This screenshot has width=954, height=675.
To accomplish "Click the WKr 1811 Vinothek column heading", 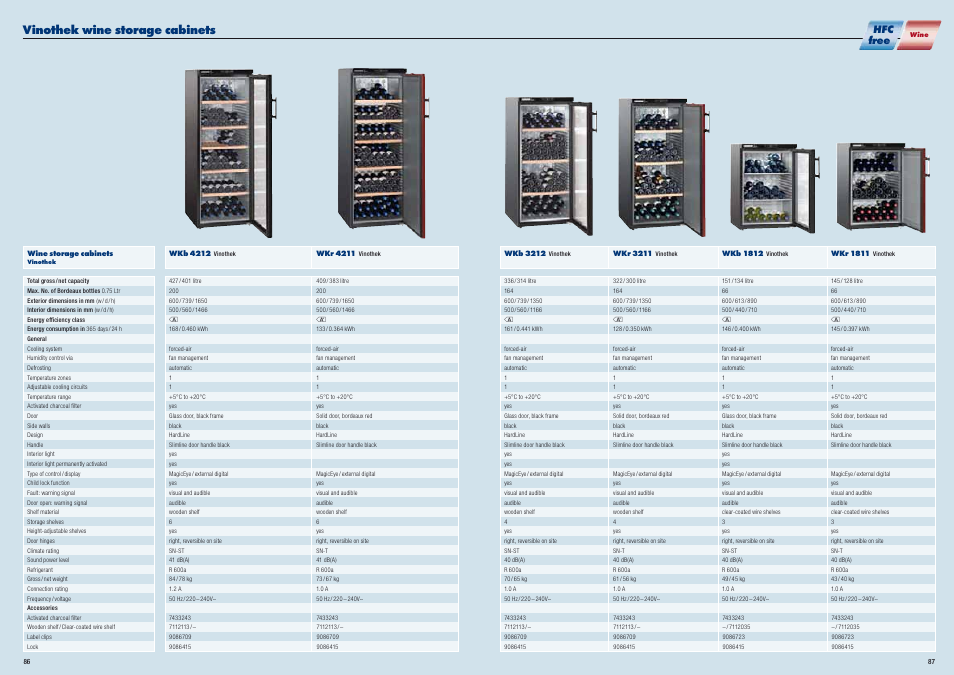I will pyautogui.click(x=862, y=254).
